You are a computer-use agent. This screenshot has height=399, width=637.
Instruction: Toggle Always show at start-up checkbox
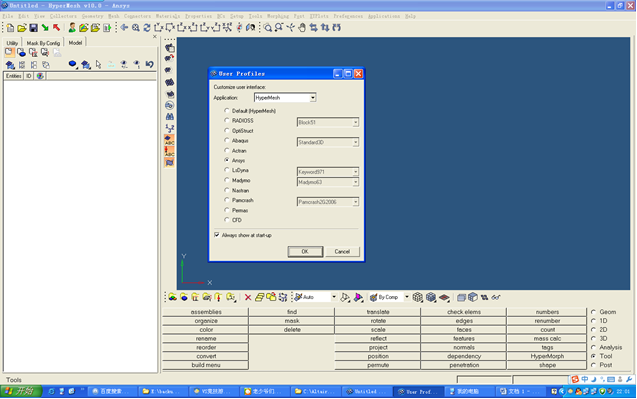coord(217,235)
